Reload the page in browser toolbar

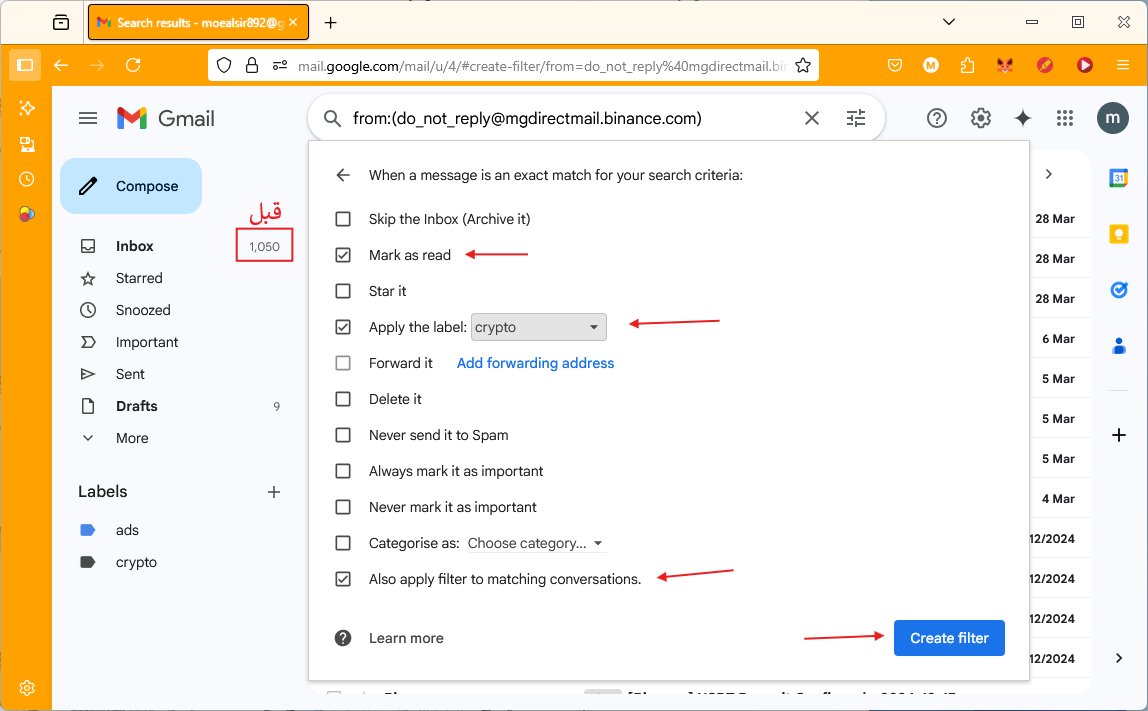tap(133, 65)
